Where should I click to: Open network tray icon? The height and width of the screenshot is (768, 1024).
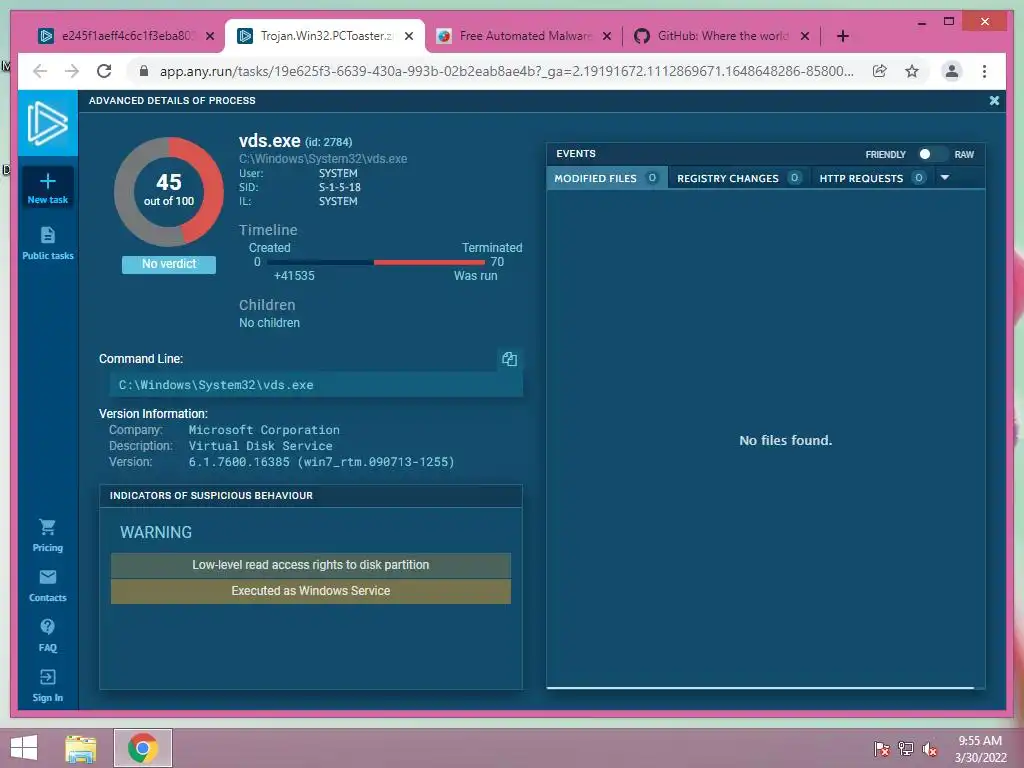coord(906,749)
